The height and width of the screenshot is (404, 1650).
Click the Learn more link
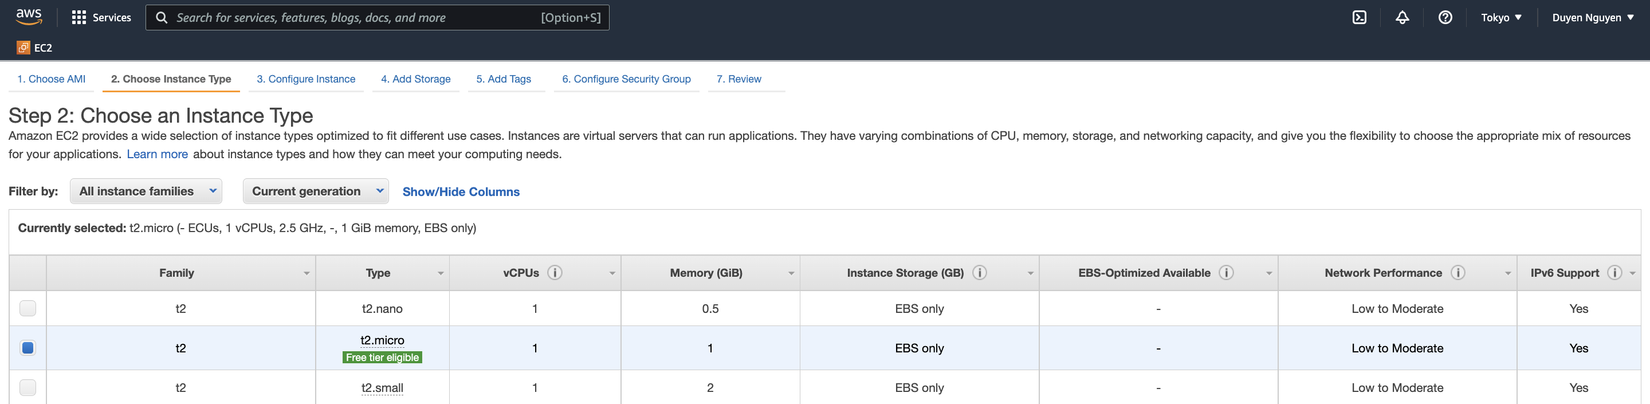tap(157, 154)
